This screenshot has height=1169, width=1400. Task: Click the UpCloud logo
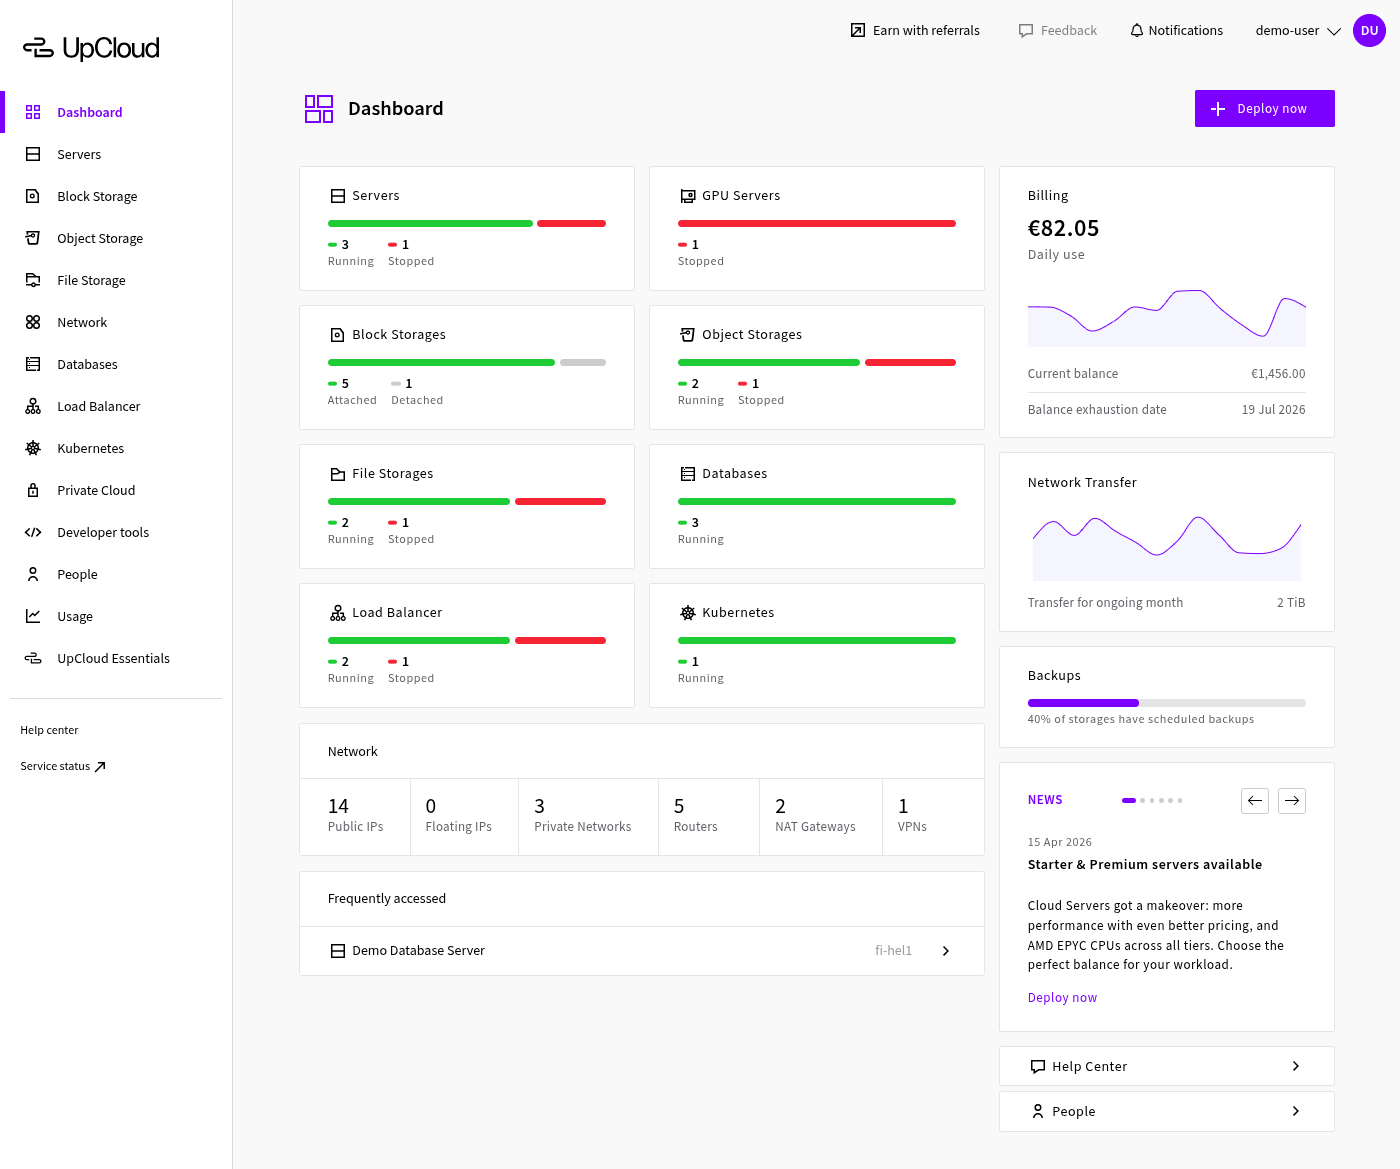pos(91,48)
